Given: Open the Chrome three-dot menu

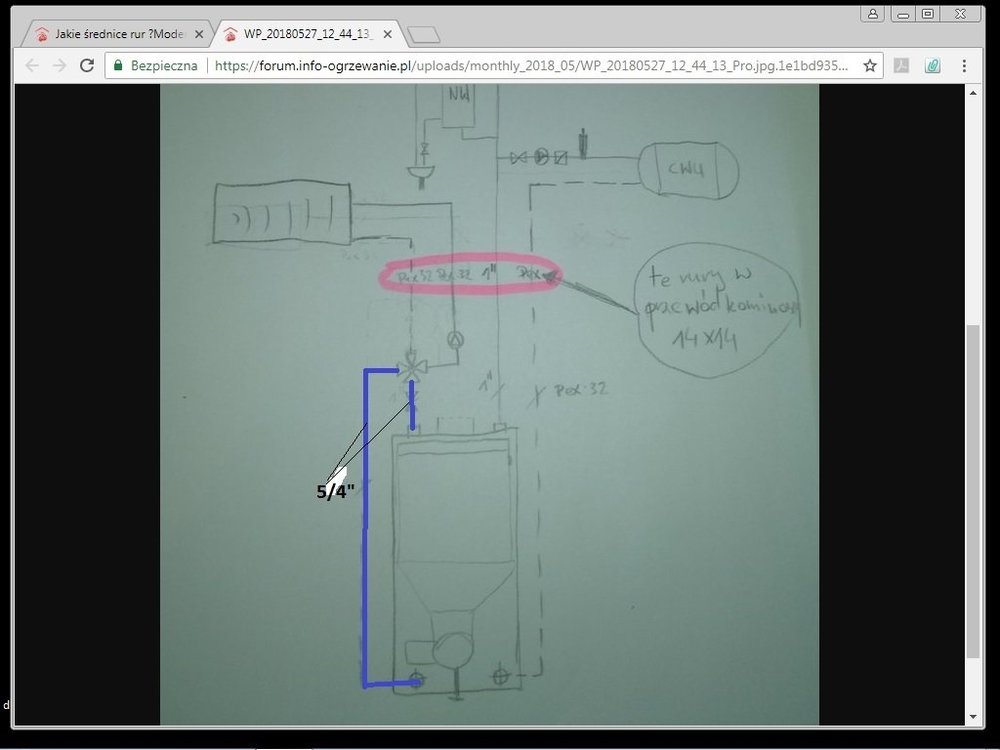Looking at the screenshot, I should click(964, 66).
